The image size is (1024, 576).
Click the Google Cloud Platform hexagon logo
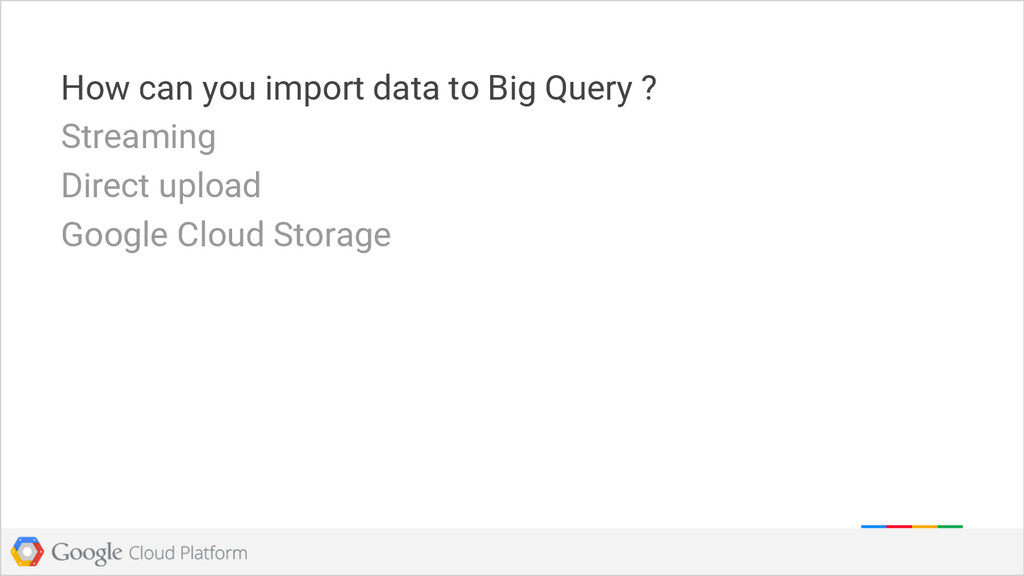27,552
